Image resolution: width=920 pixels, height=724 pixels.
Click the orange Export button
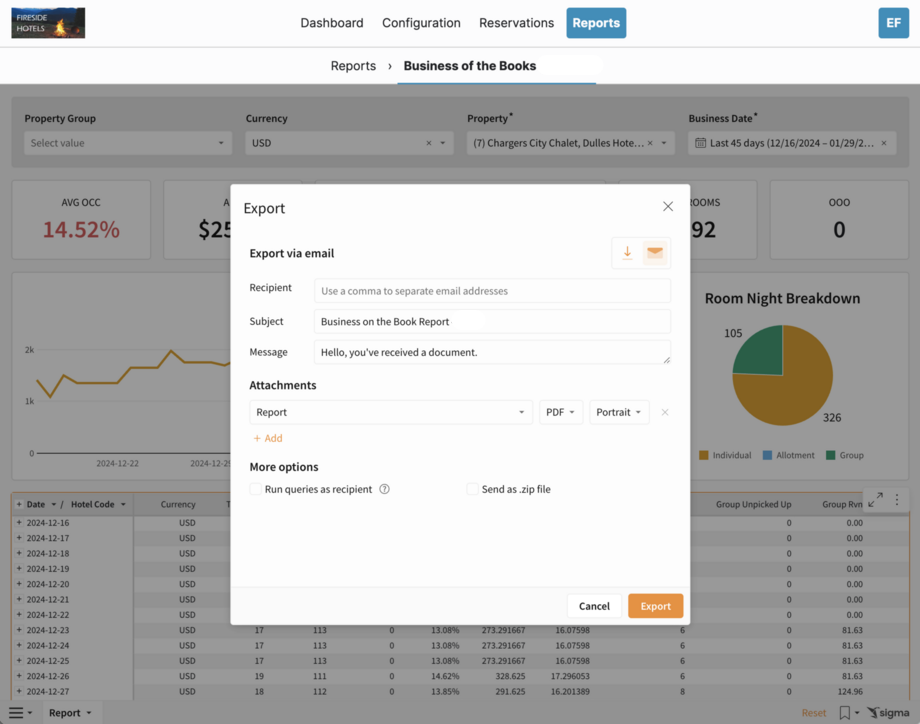655,606
